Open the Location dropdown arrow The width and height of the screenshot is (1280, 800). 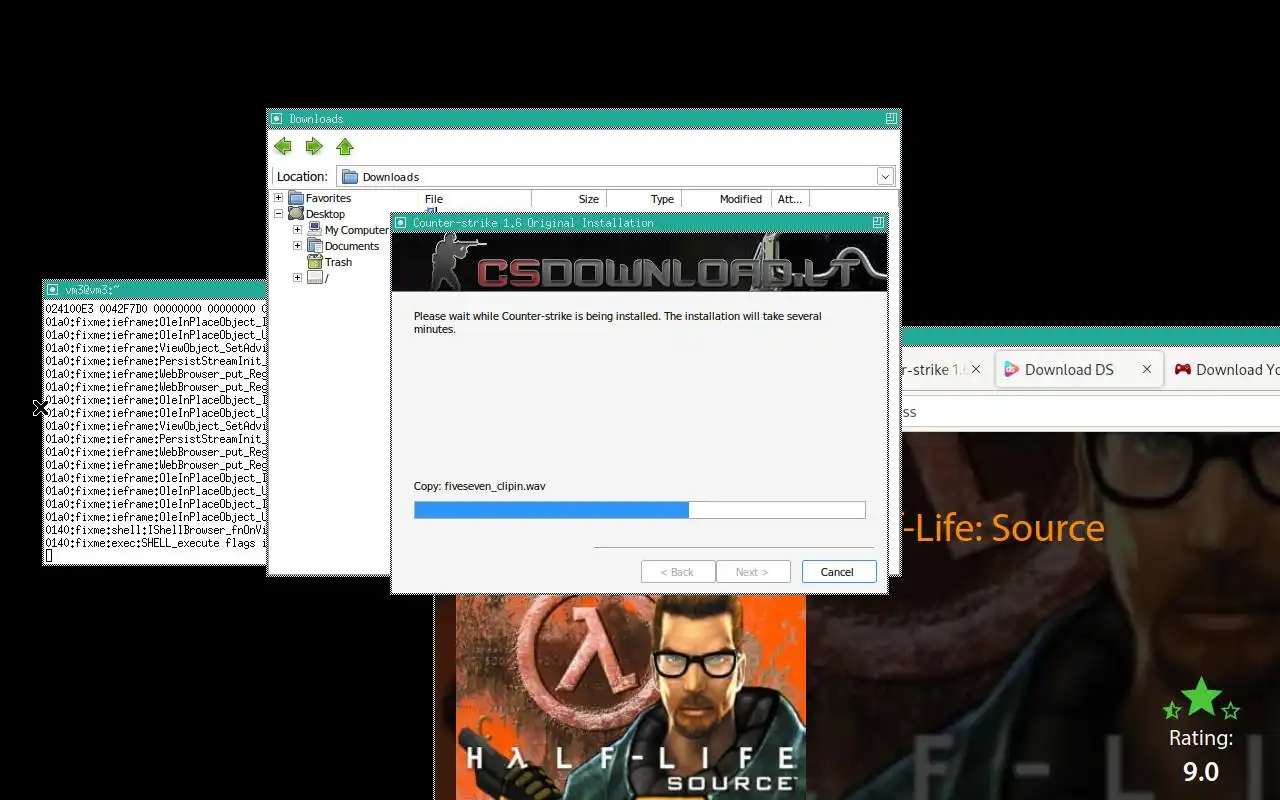[x=885, y=176]
